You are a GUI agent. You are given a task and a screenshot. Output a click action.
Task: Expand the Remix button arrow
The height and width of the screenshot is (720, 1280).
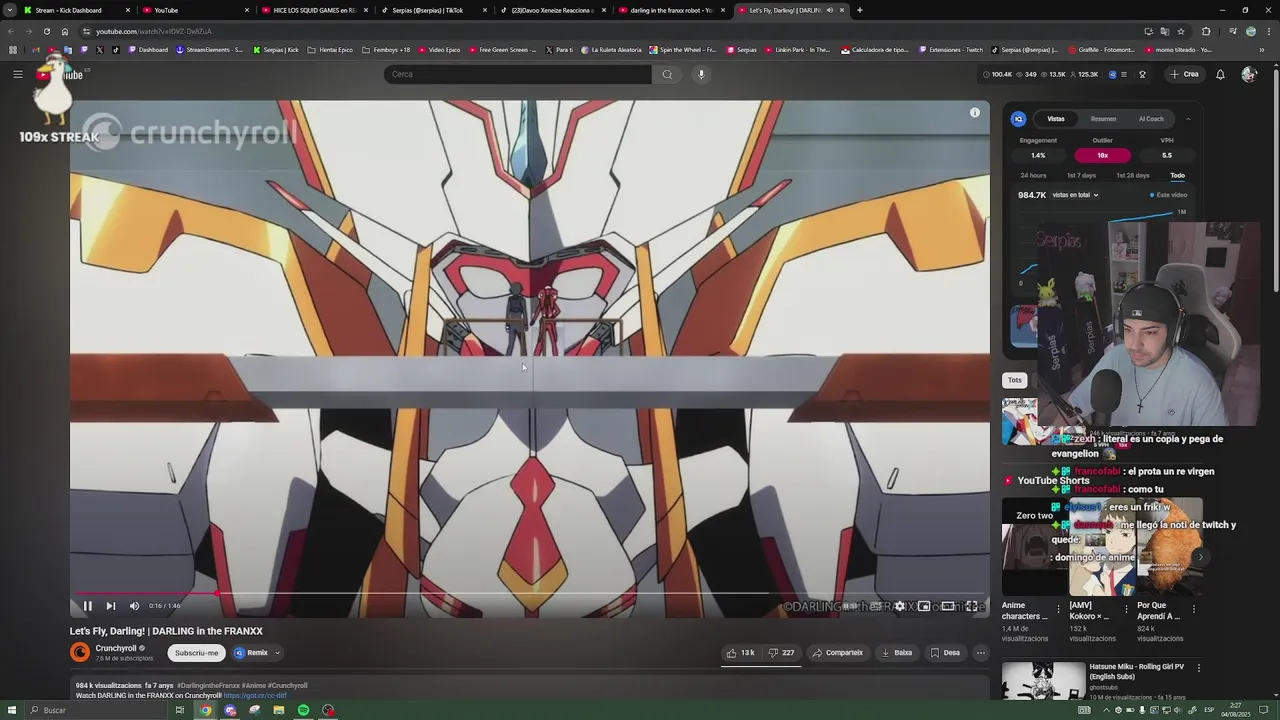pyautogui.click(x=277, y=653)
